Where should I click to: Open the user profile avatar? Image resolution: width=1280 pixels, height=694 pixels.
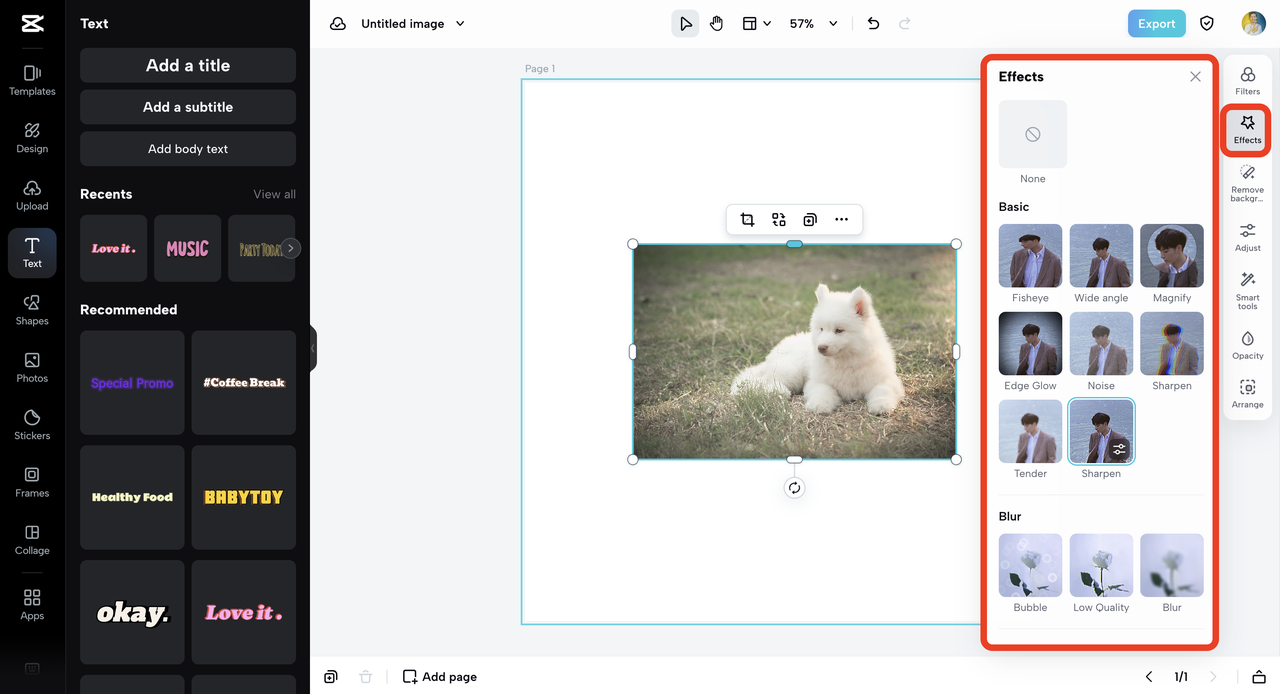tap(1254, 24)
